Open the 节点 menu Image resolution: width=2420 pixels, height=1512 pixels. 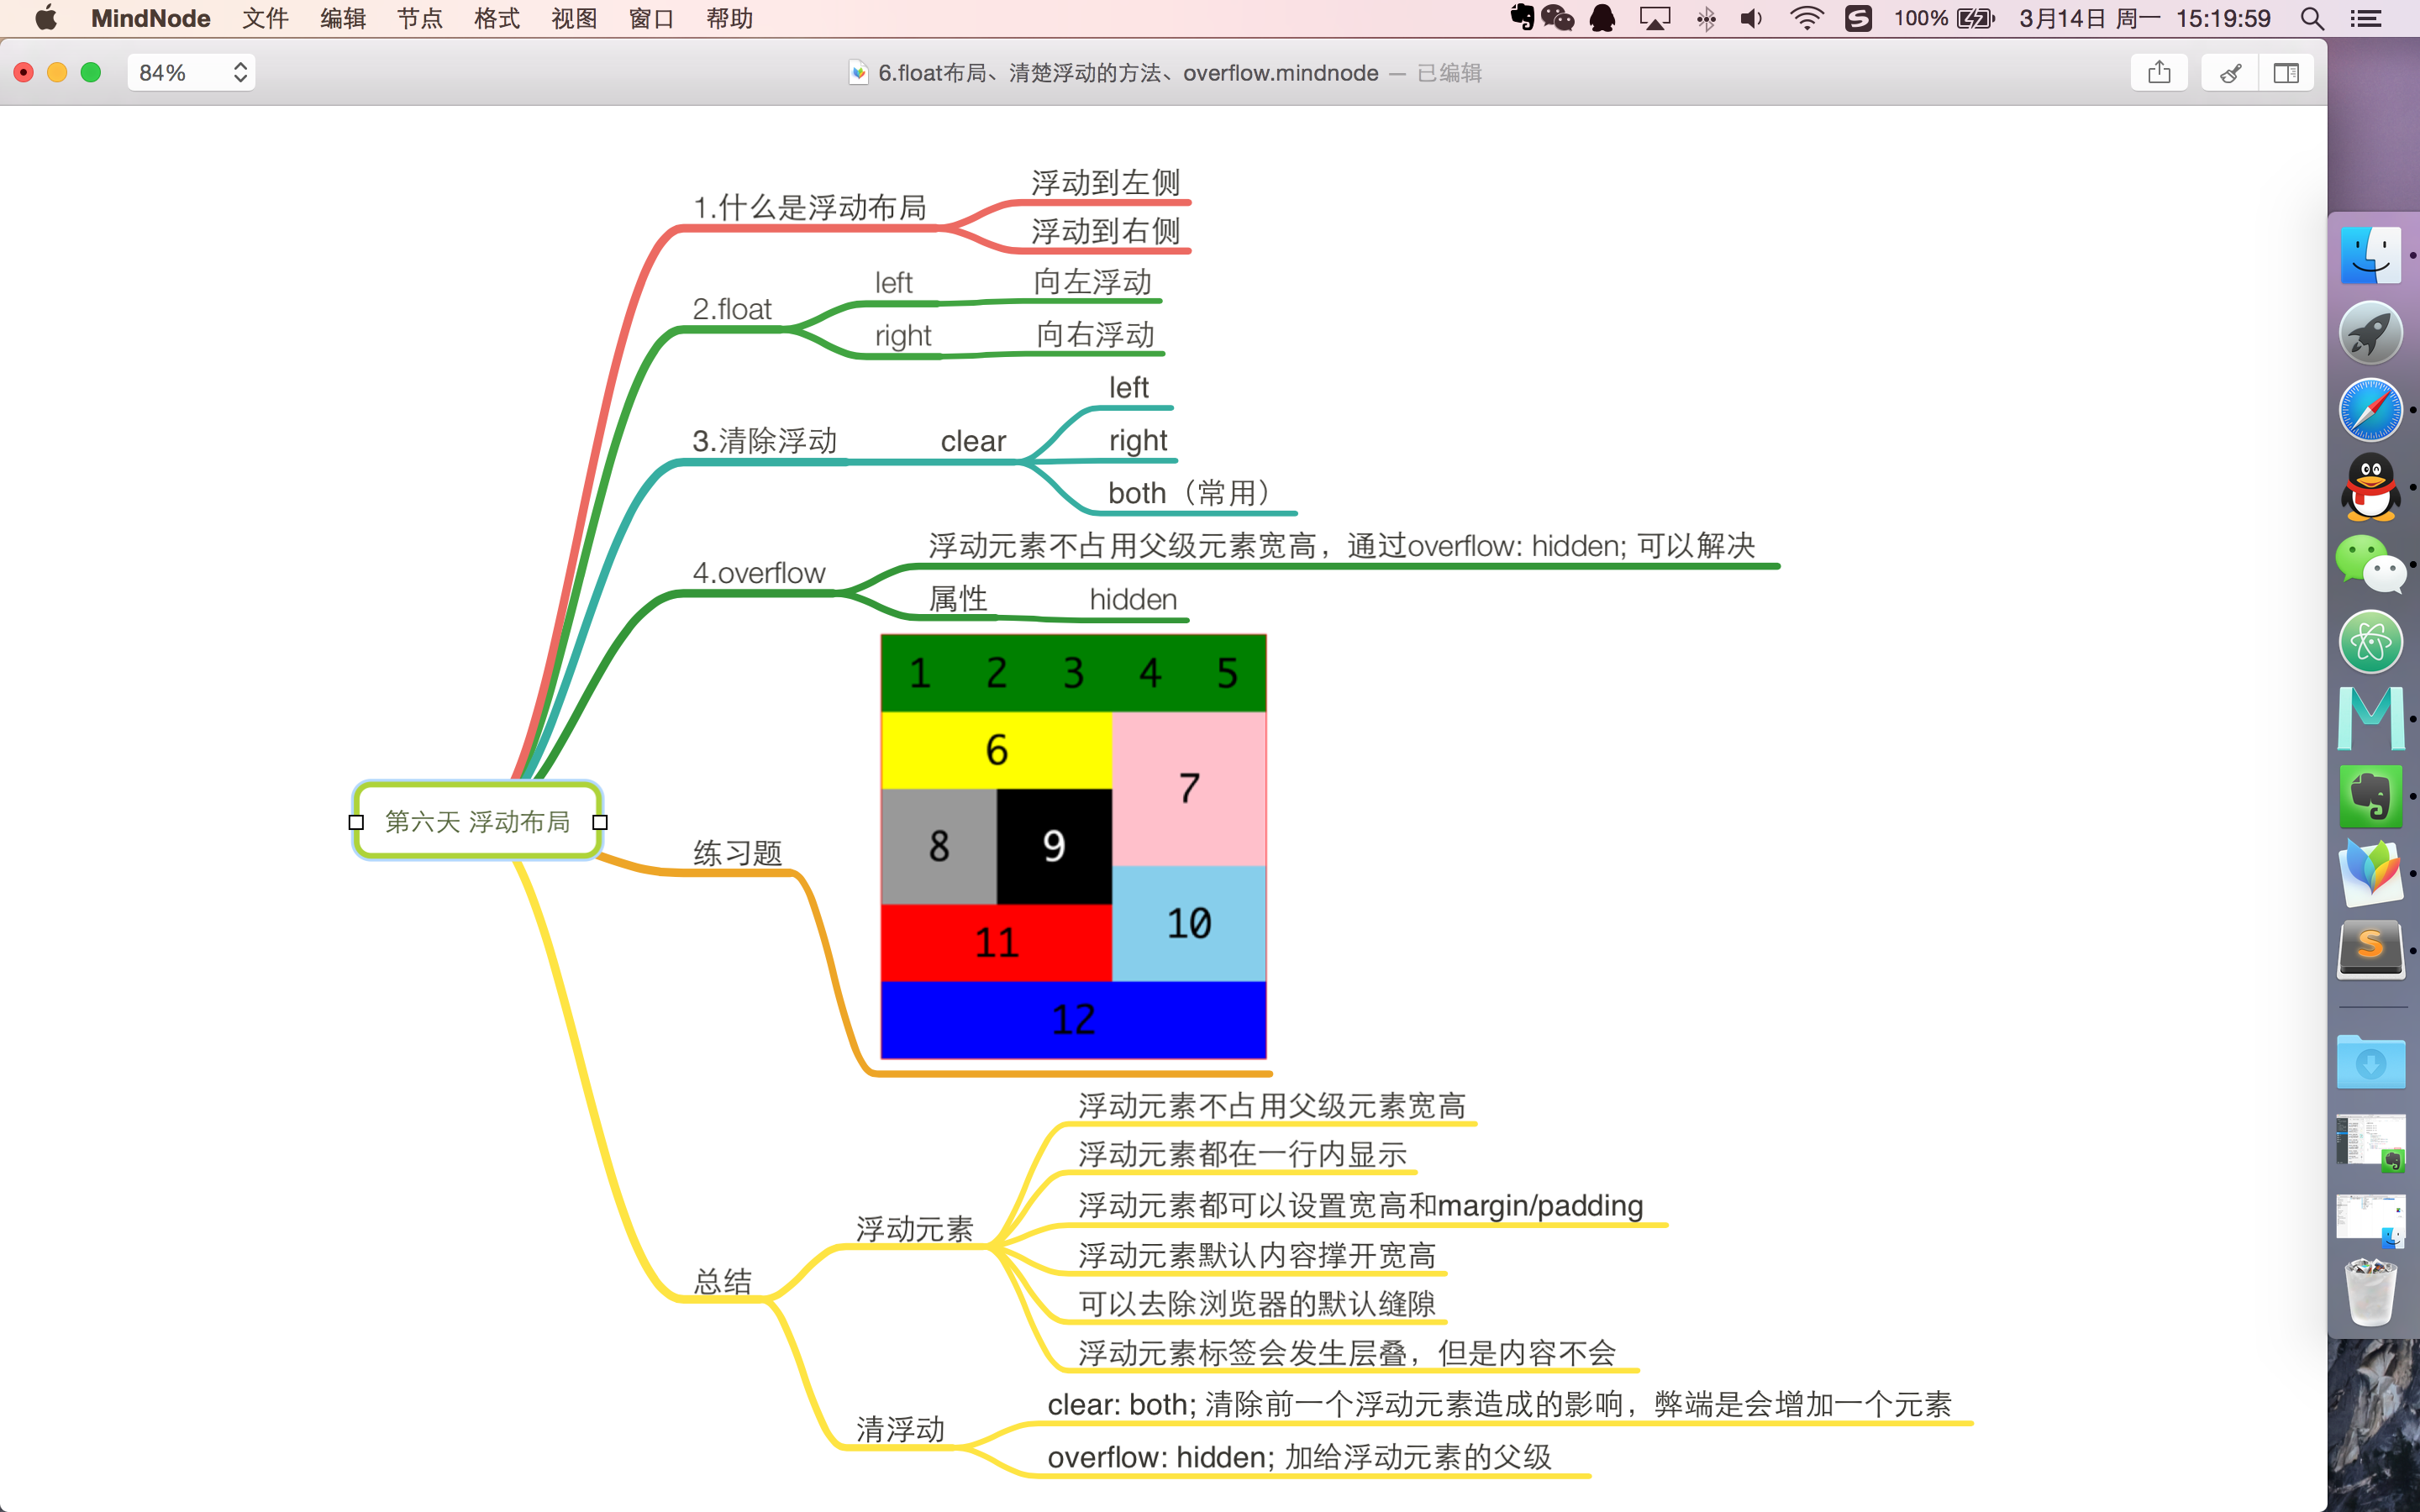[x=420, y=18]
